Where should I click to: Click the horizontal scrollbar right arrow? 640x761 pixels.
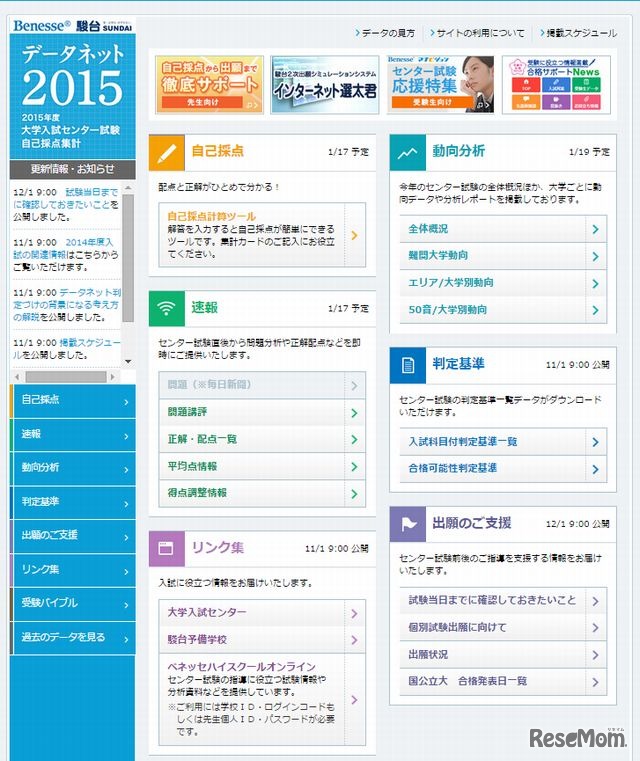click(113, 377)
